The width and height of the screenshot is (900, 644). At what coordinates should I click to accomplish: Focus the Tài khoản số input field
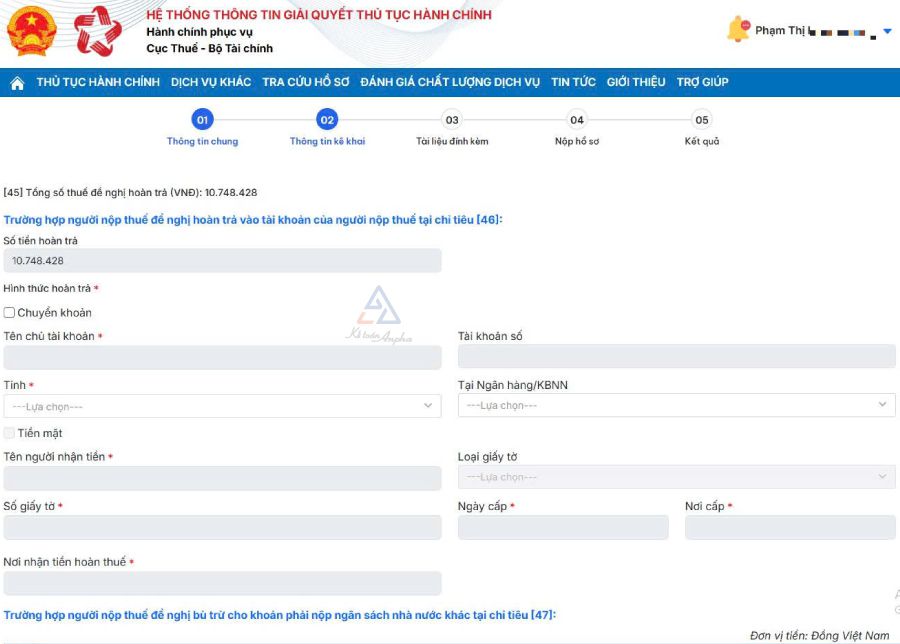click(676, 357)
